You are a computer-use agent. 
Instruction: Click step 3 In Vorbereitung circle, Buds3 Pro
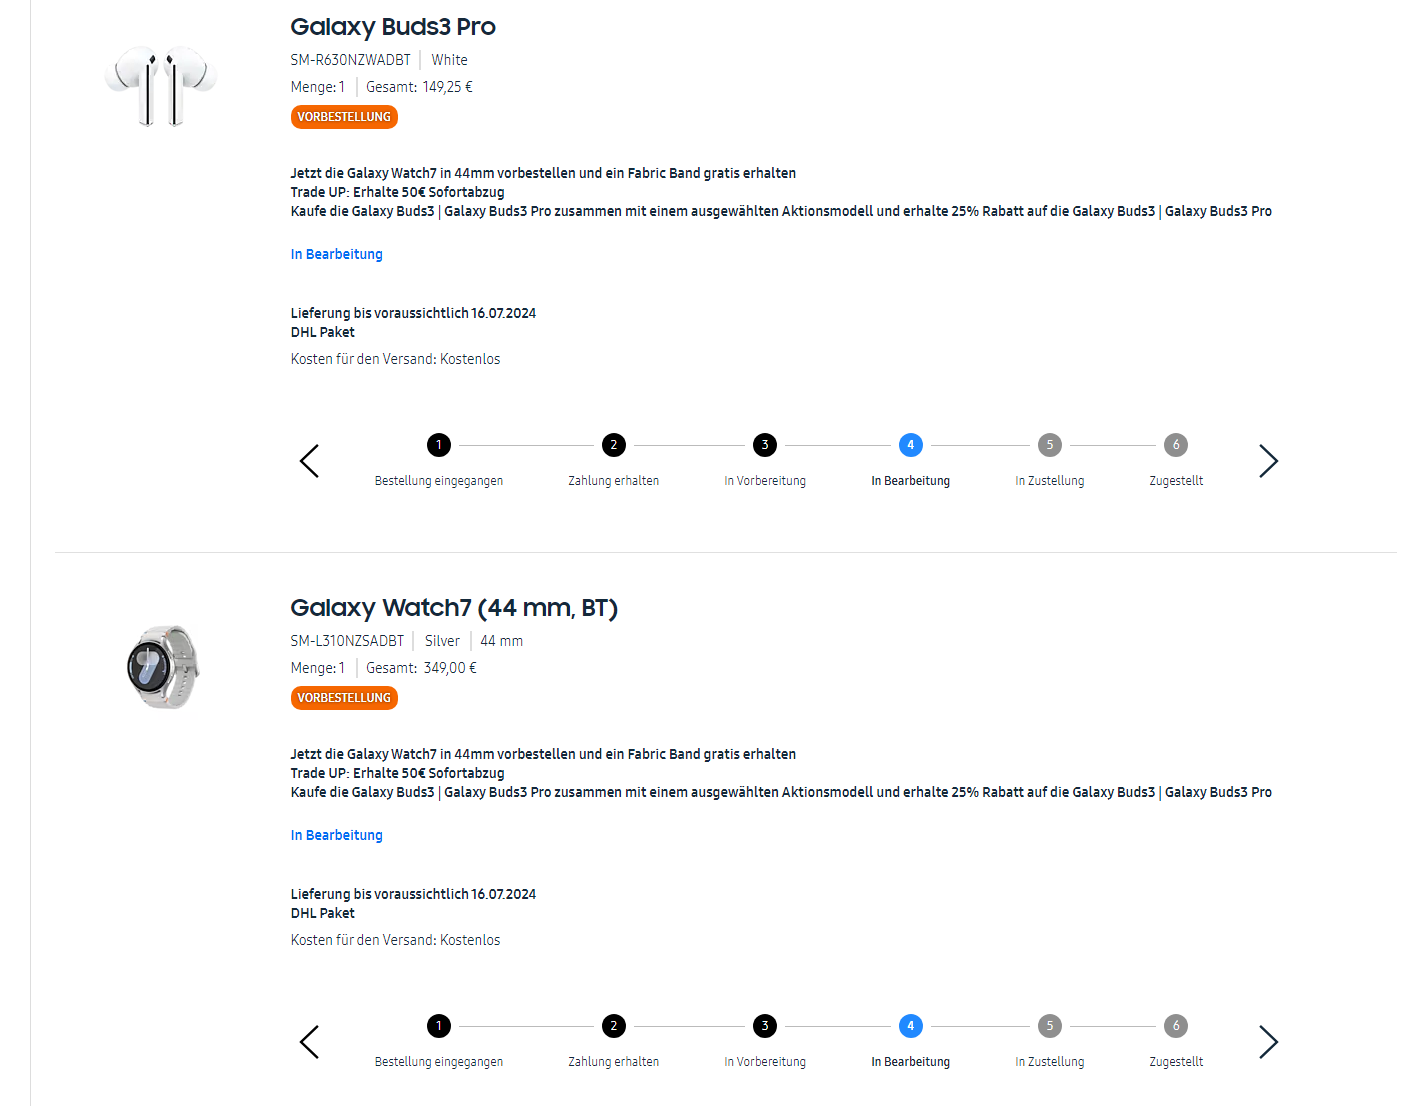pyautogui.click(x=765, y=445)
